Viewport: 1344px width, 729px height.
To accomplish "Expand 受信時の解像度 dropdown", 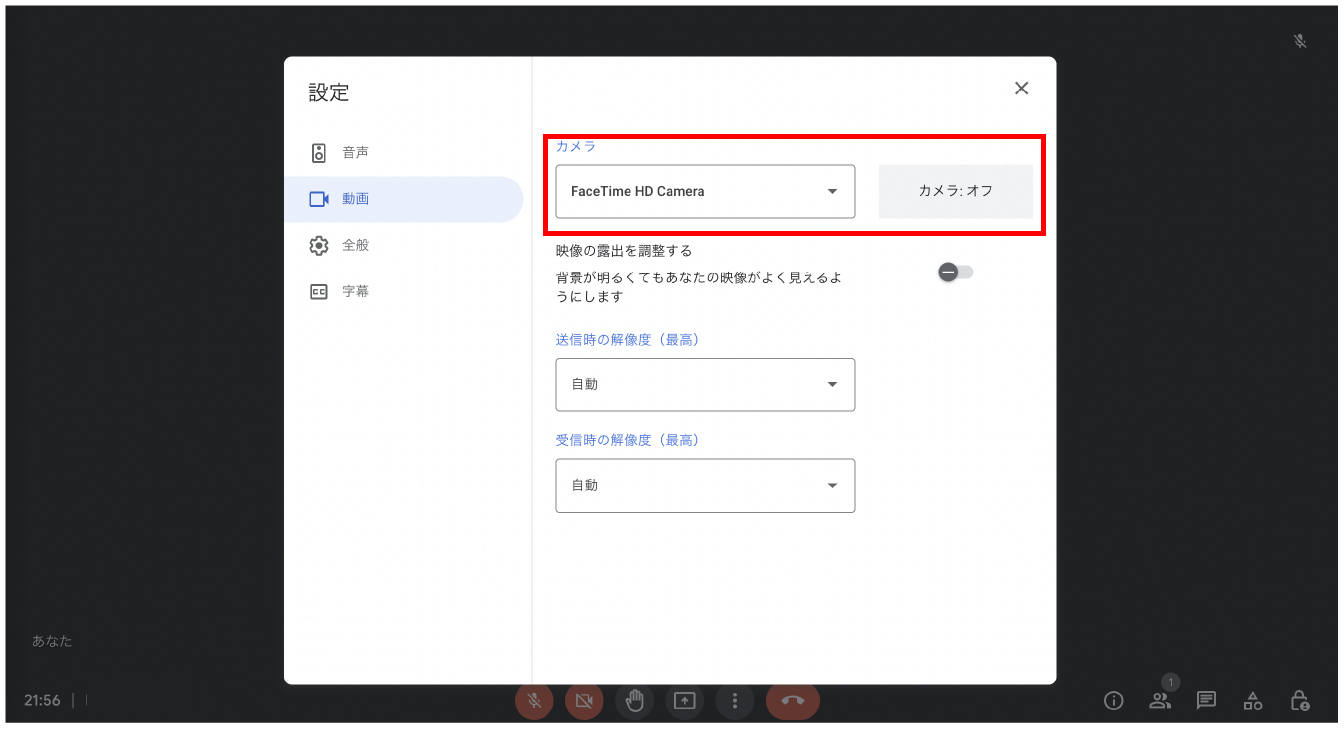I will pos(705,486).
